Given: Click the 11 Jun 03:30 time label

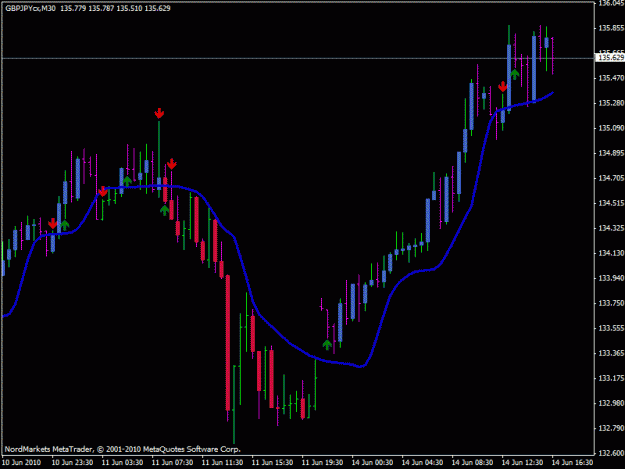Looking at the screenshot, I should tap(122, 462).
